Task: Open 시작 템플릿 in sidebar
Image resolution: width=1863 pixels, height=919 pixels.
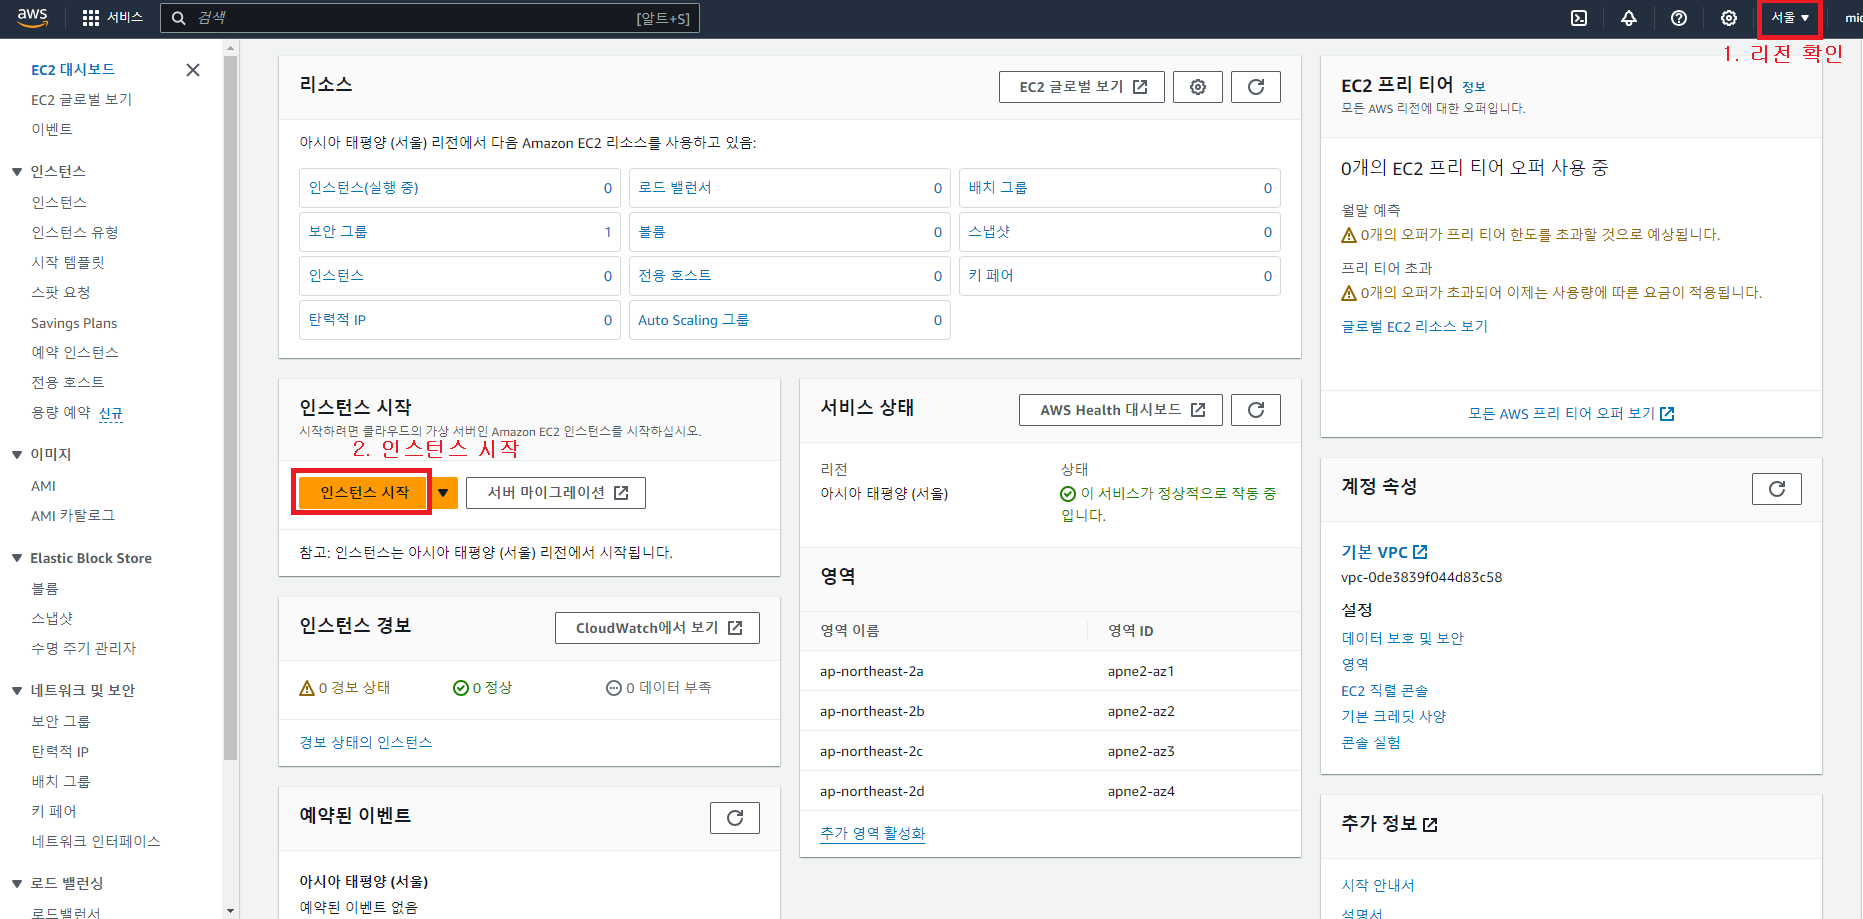Action: click(68, 263)
